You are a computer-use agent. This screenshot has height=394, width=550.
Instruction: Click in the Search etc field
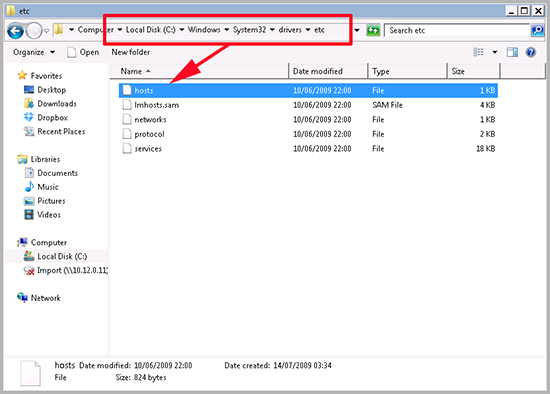457,31
